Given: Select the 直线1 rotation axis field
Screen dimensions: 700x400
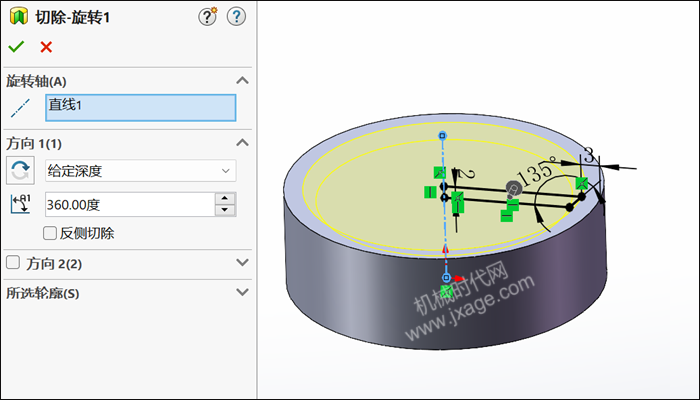Looking at the screenshot, I should [141, 108].
